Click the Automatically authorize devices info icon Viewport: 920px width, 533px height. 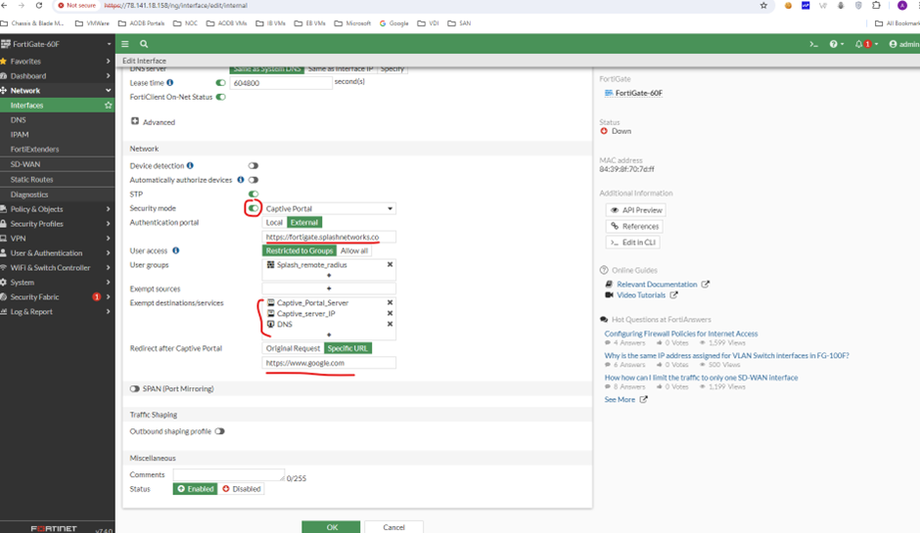[x=241, y=180]
